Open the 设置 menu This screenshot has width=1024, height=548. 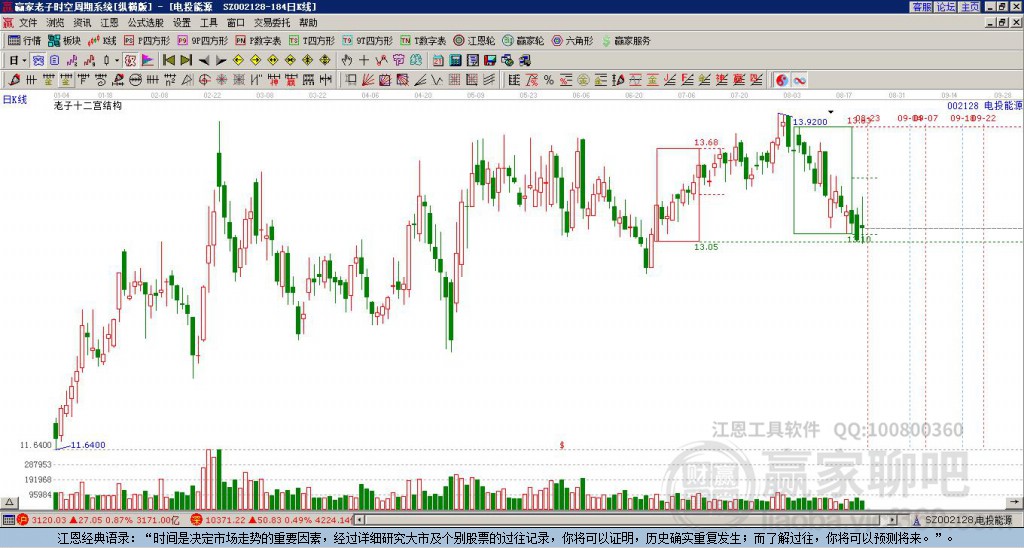(x=182, y=23)
